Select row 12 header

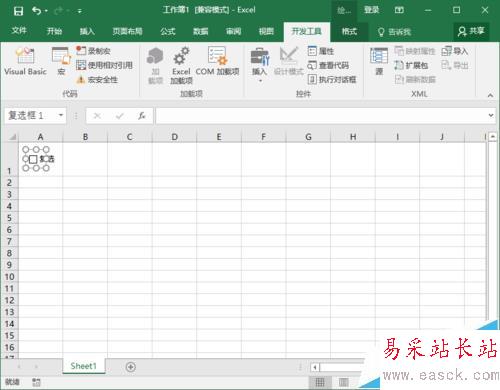coord(9,300)
